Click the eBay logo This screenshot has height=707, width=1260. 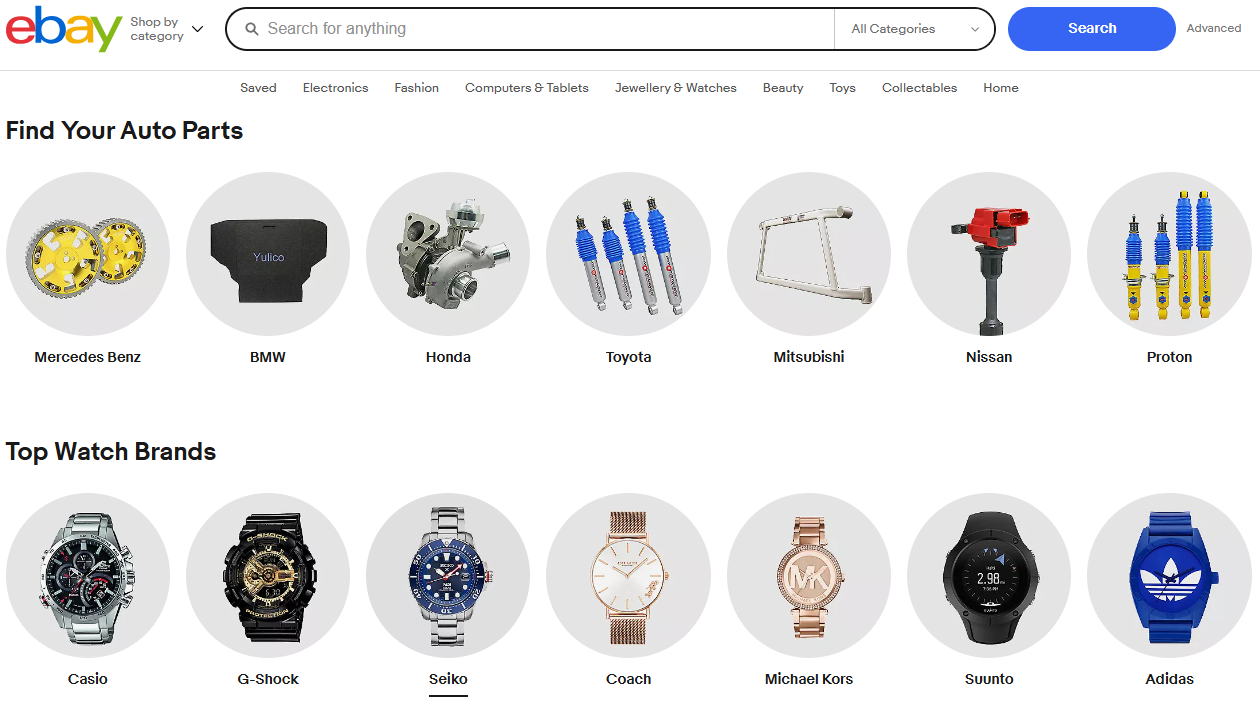coord(64,29)
